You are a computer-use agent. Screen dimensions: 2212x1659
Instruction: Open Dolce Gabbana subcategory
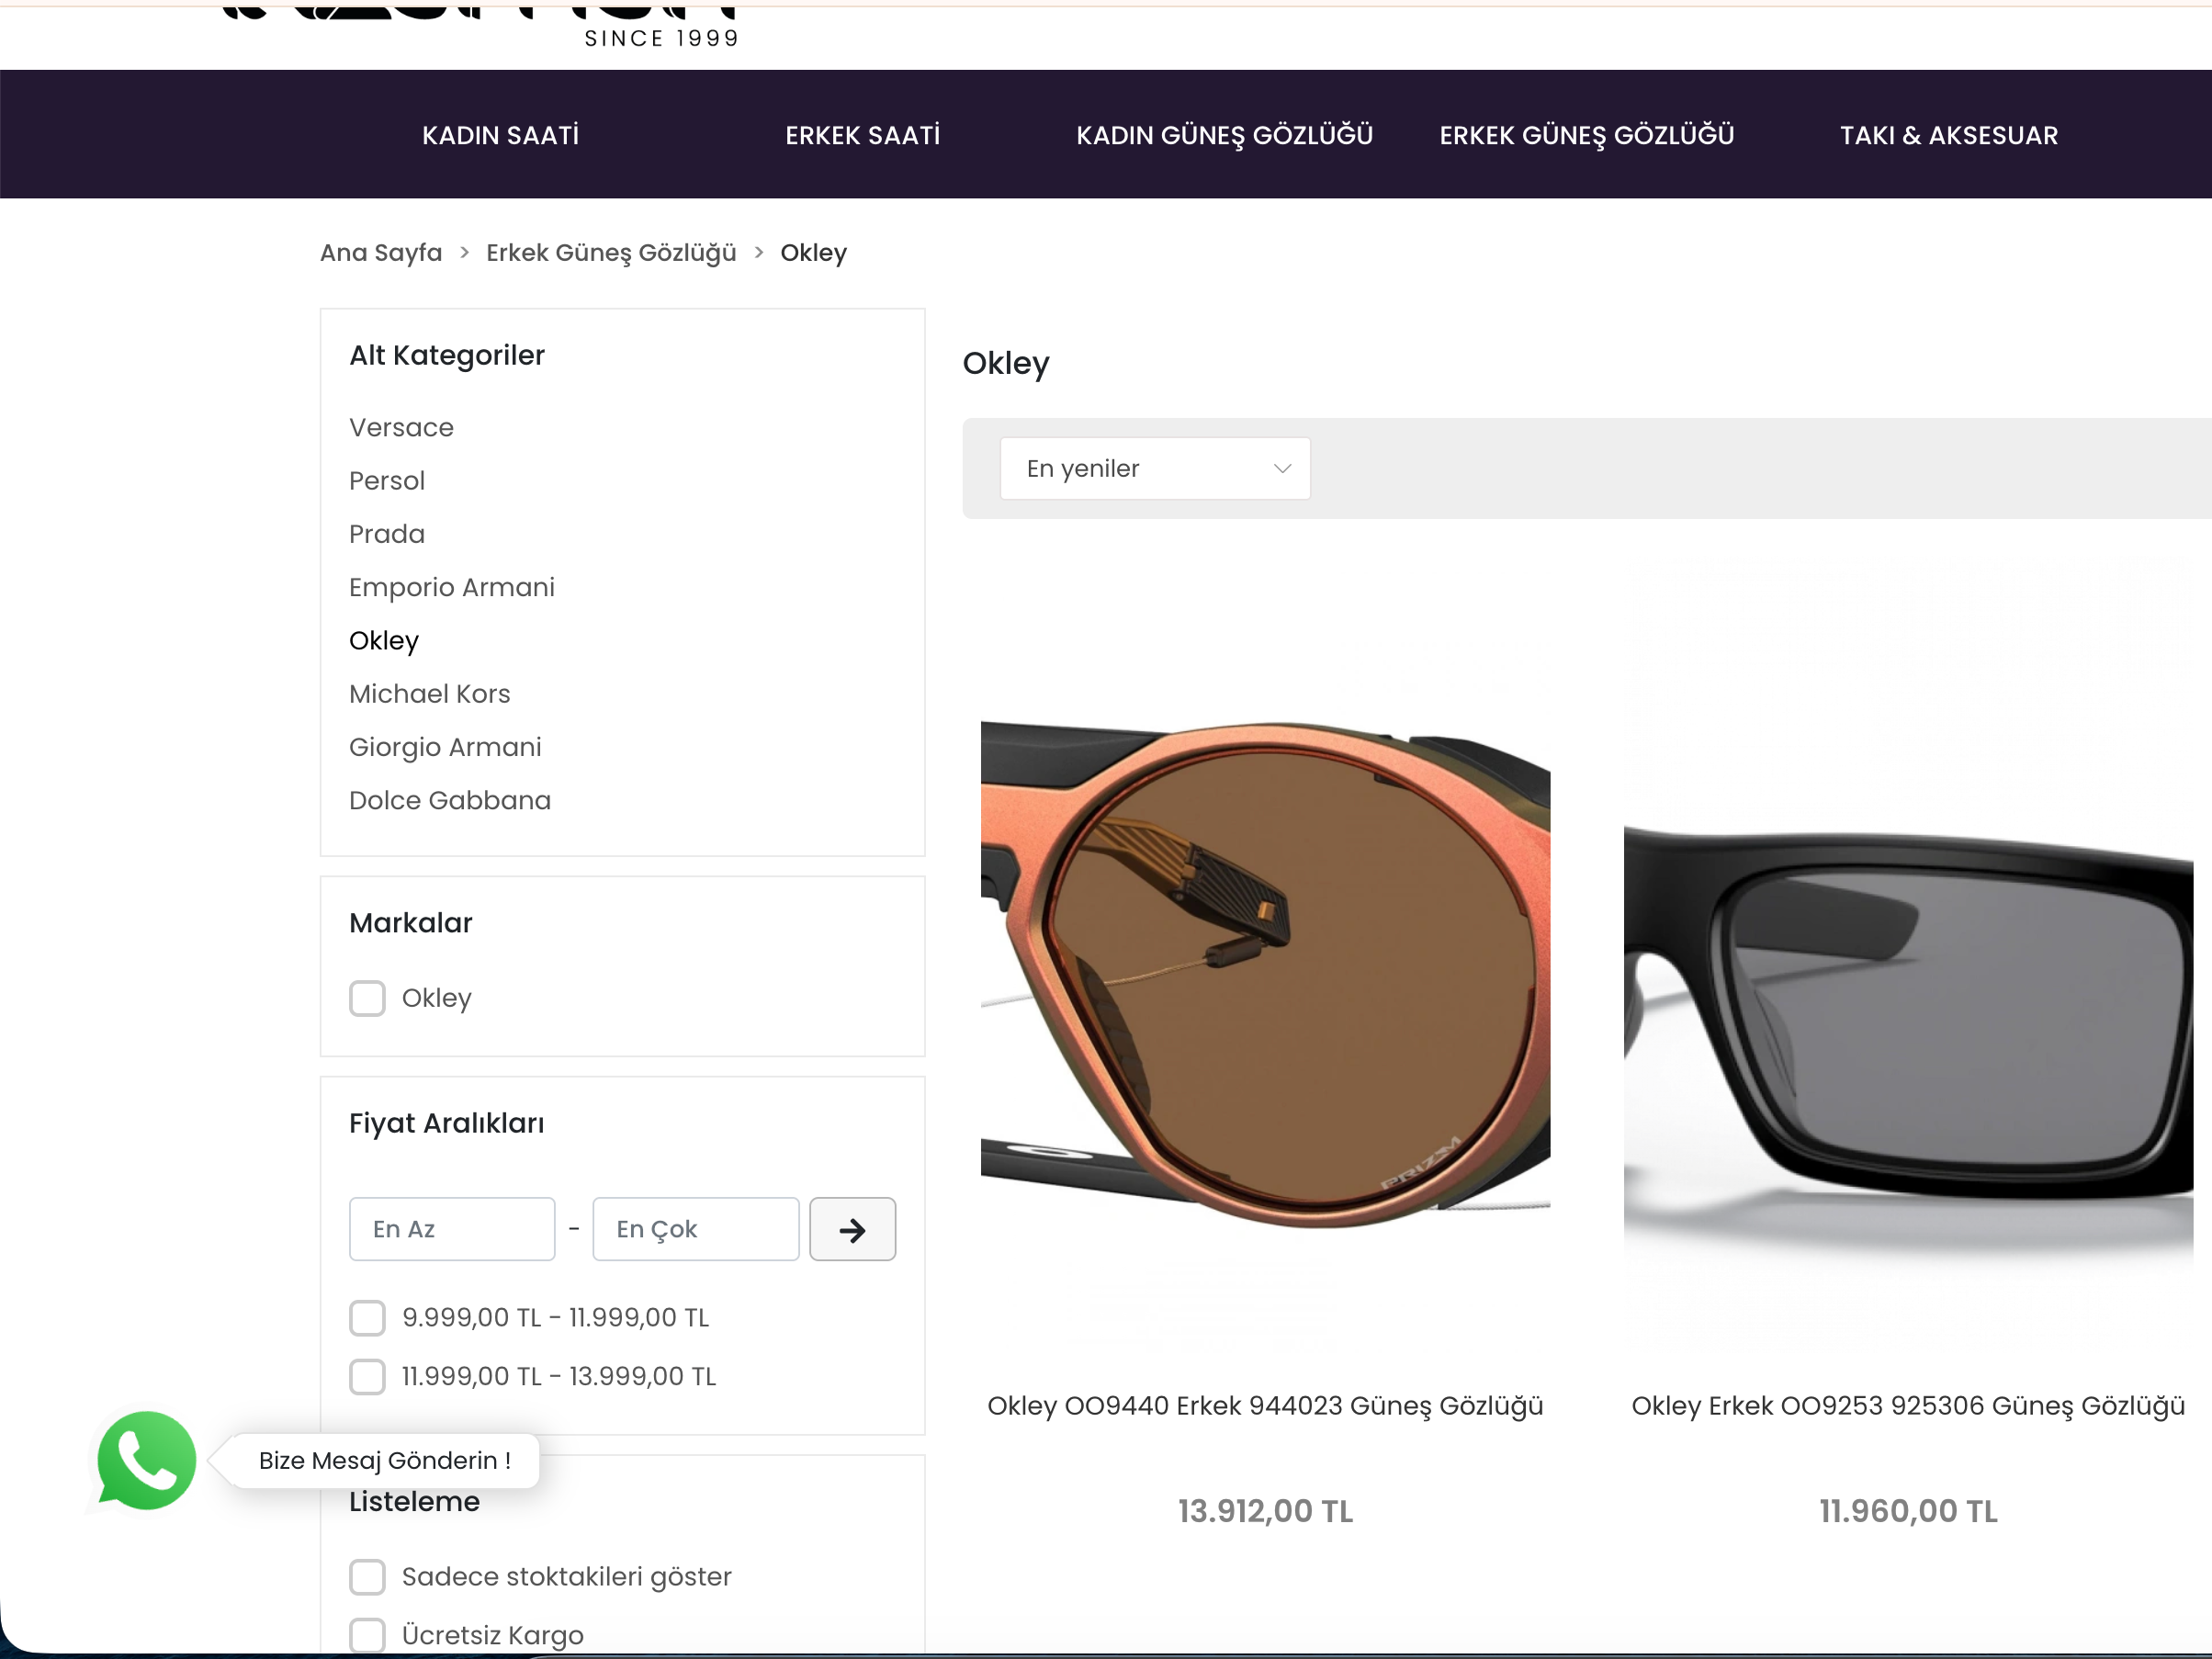(x=450, y=800)
